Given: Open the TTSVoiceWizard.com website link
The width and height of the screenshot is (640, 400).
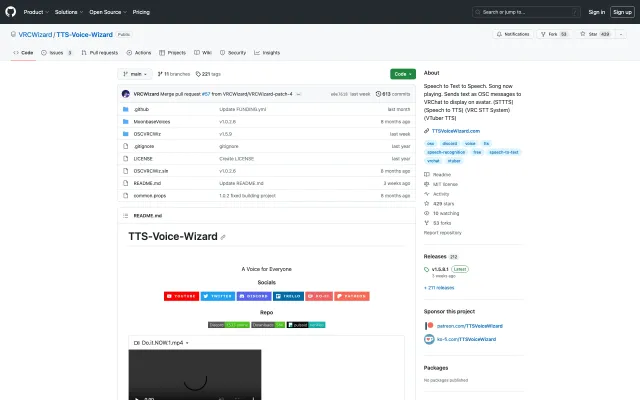Looking at the screenshot, I should tap(455, 131).
